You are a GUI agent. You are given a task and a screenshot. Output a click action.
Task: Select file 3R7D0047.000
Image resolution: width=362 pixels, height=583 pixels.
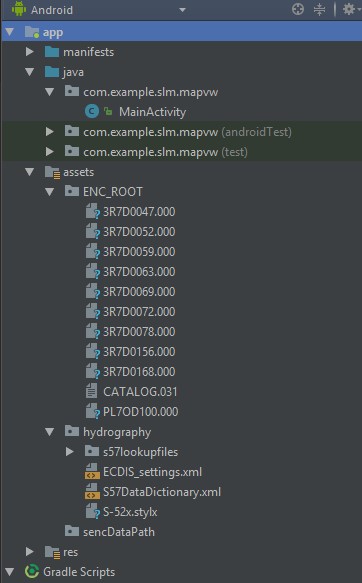pos(139,212)
